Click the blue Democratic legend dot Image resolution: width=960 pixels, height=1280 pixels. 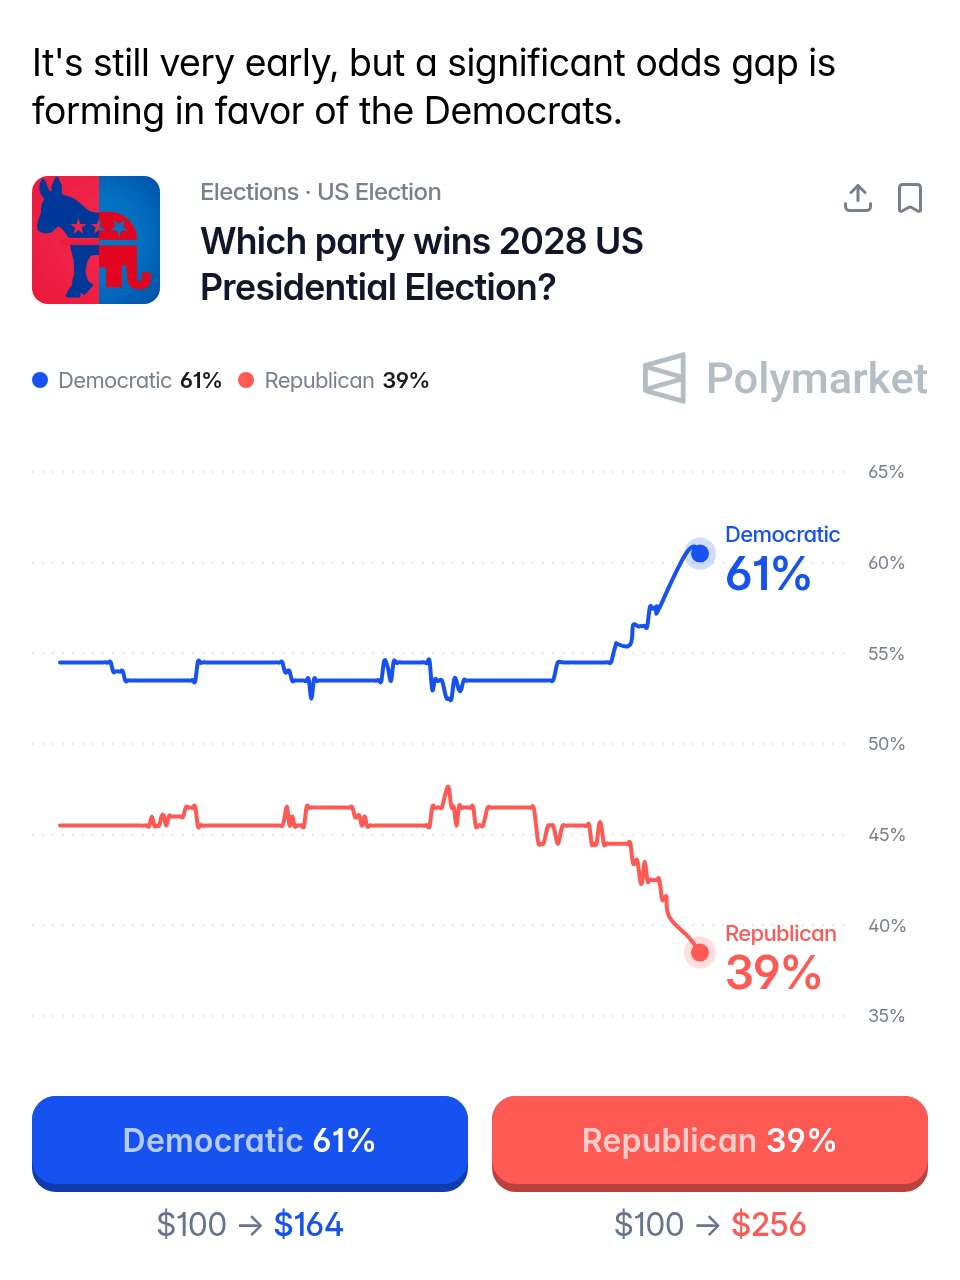point(40,380)
